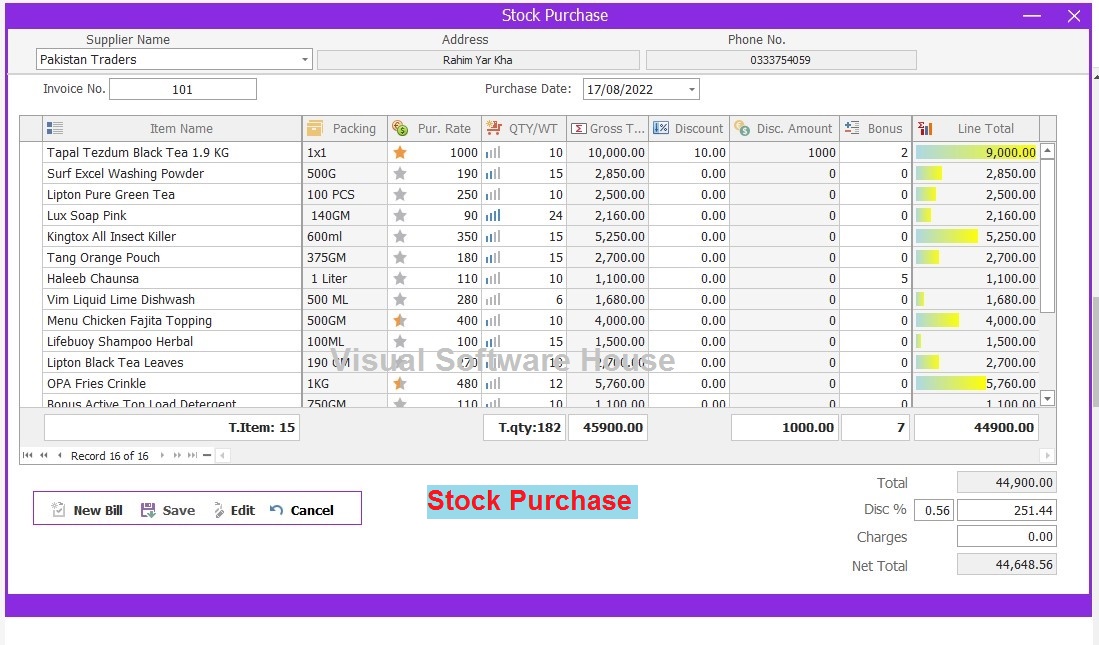Select the Vim Liquid Lime Dishwash item cell

click(172, 299)
